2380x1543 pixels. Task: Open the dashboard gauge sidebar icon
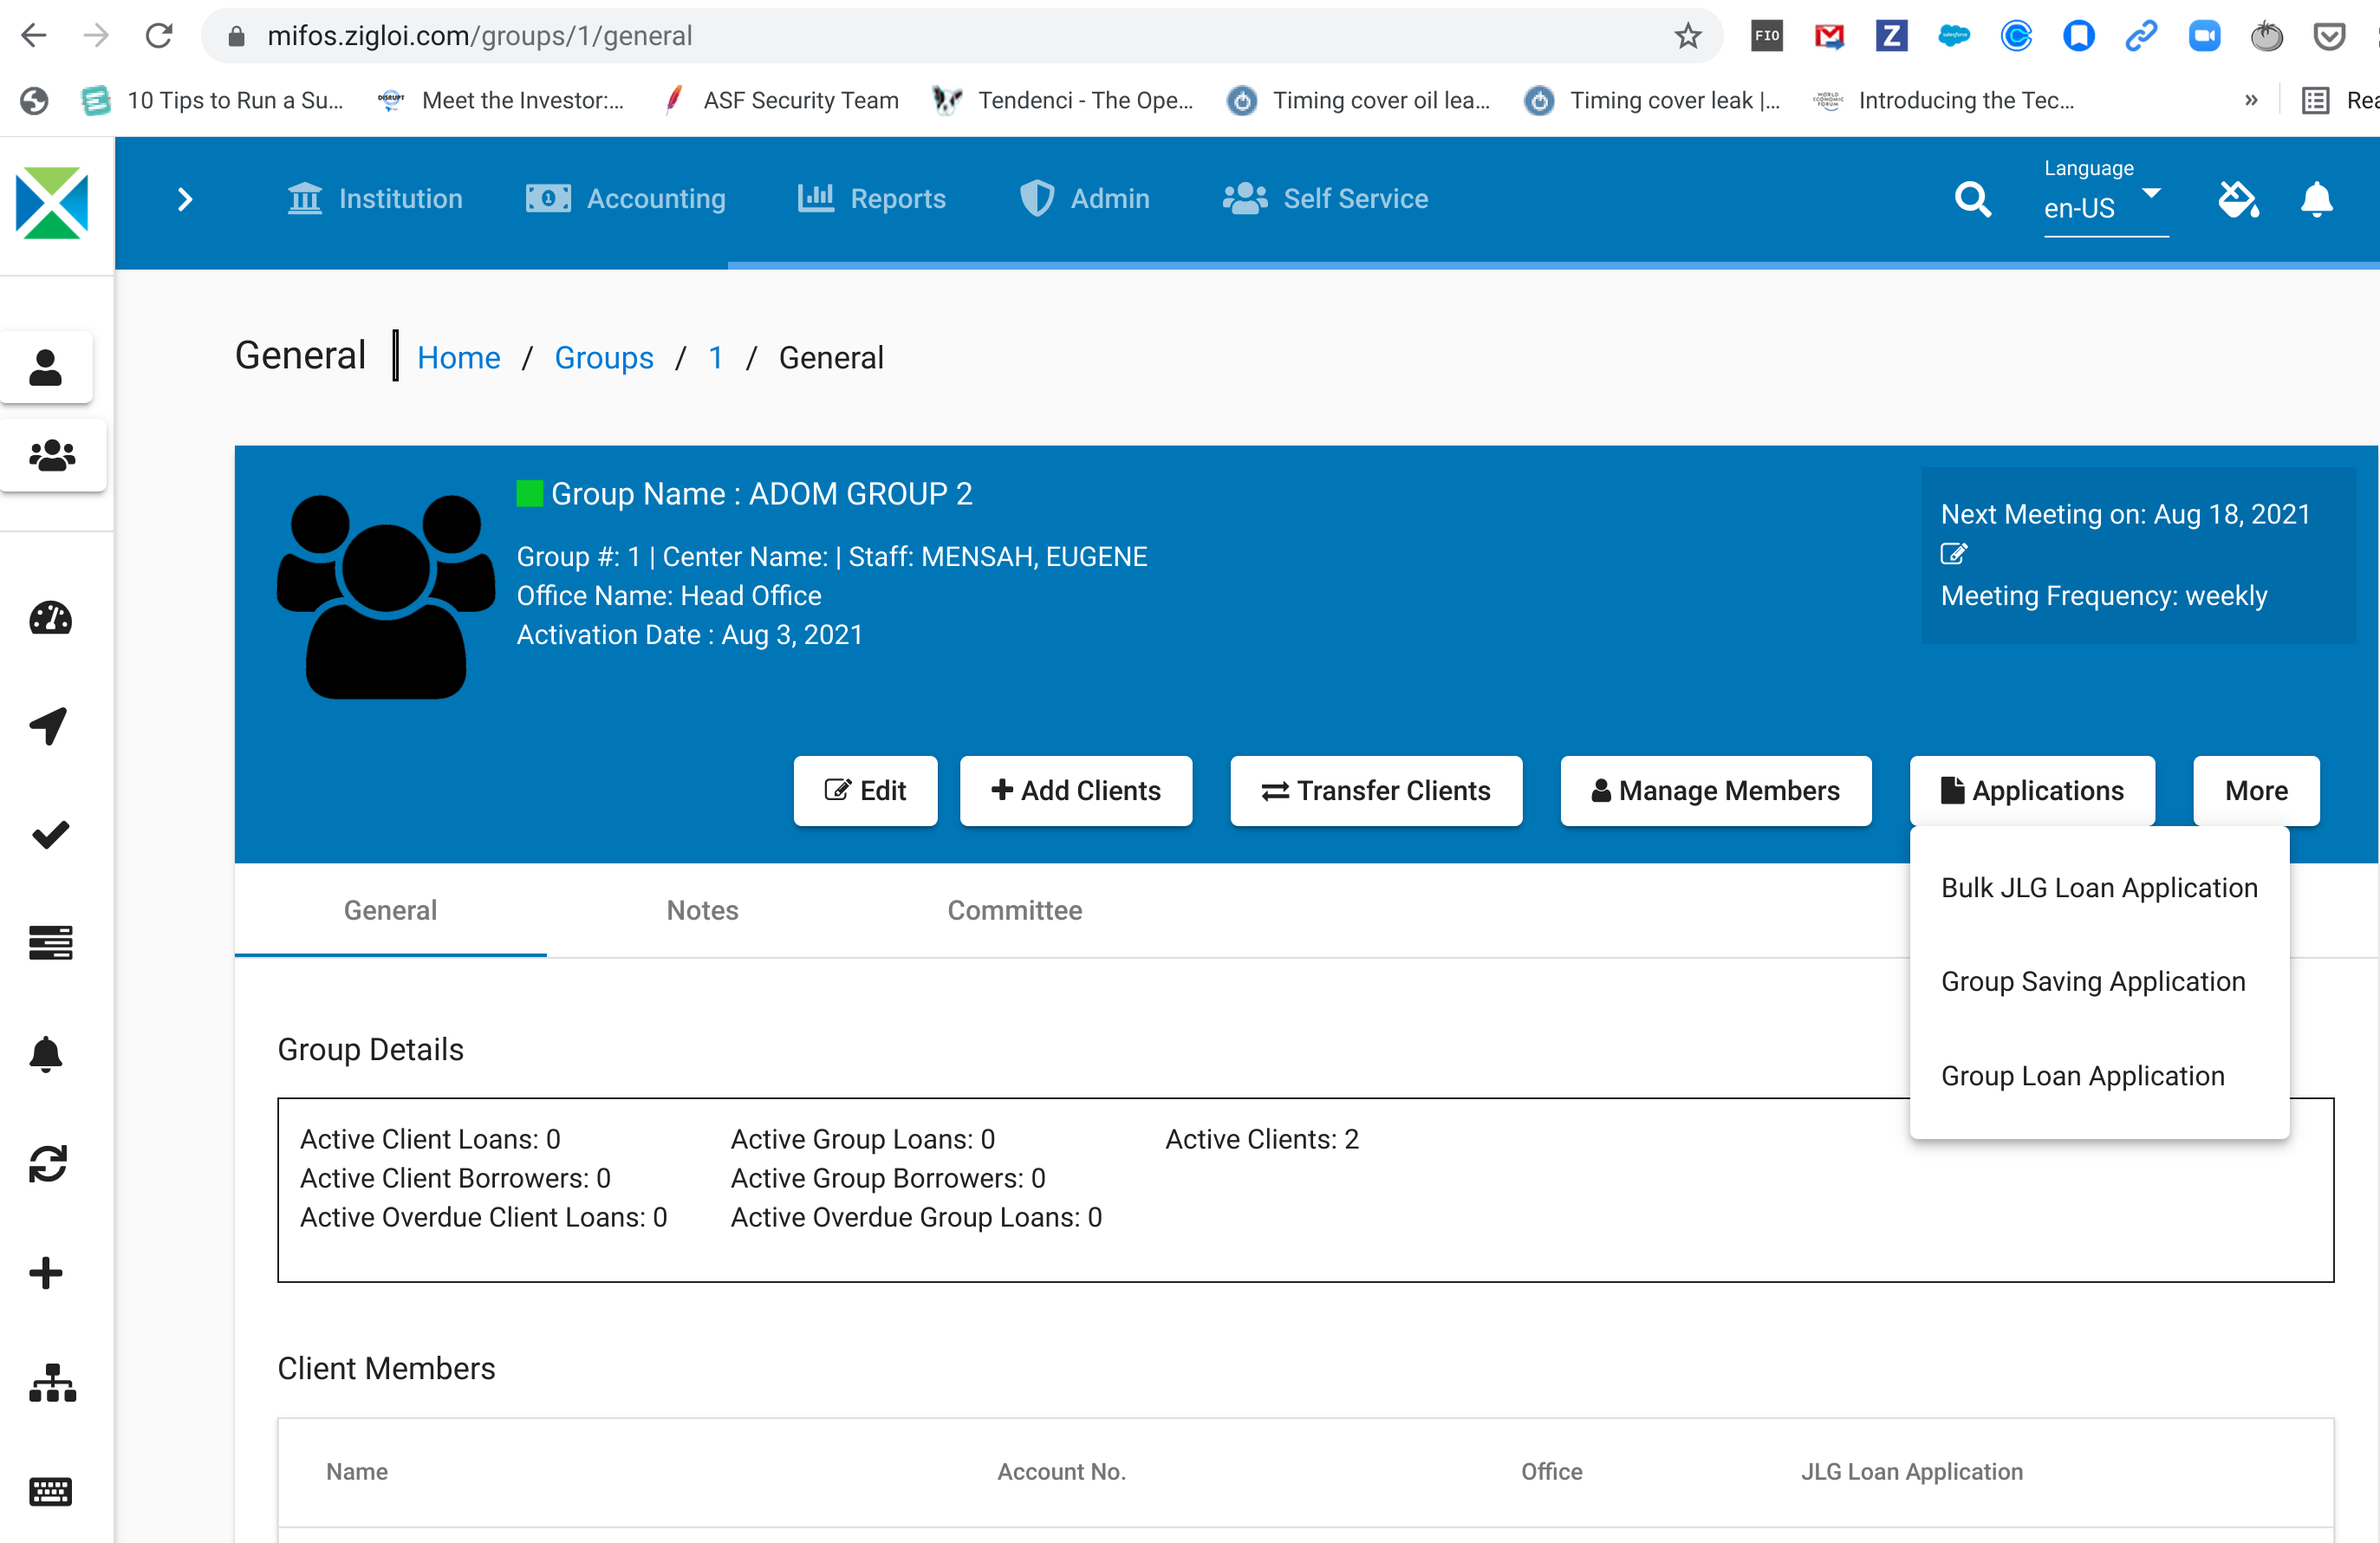pos(50,619)
